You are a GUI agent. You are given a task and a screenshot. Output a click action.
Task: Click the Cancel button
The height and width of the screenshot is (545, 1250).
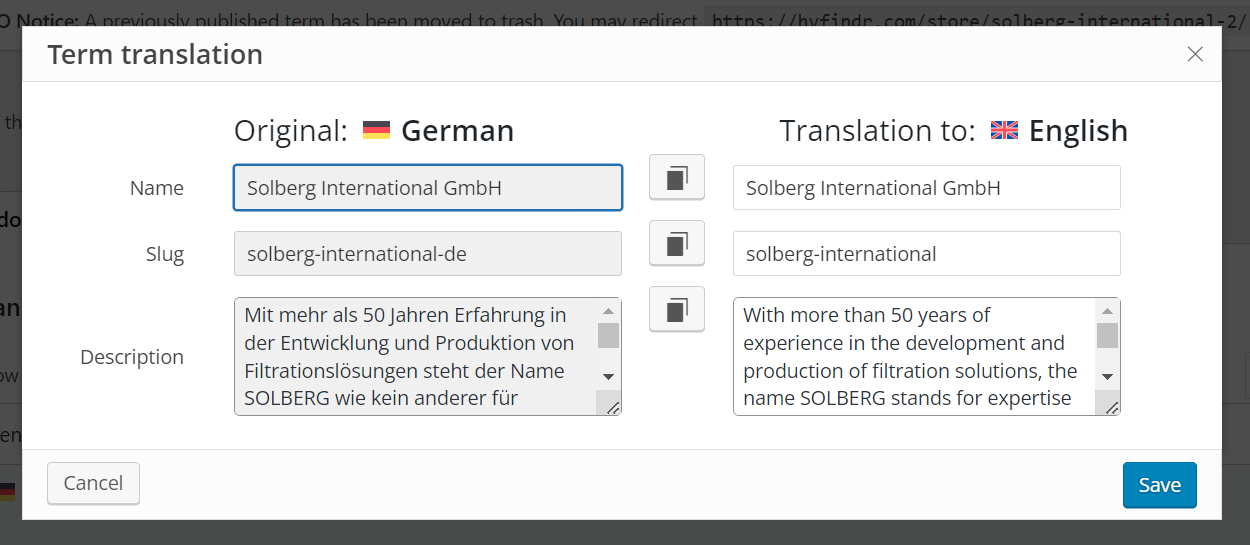93,483
